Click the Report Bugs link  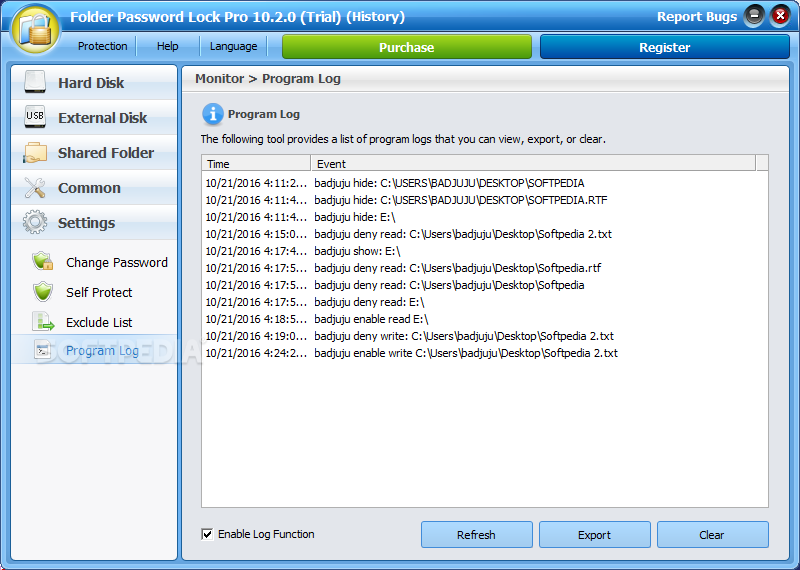pyautogui.click(x=696, y=17)
